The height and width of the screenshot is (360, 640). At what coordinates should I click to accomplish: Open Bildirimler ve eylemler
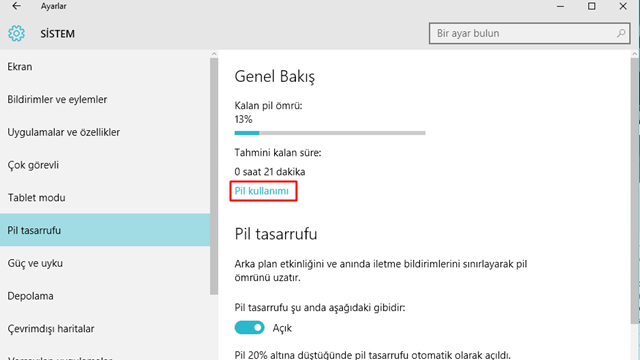(105, 99)
